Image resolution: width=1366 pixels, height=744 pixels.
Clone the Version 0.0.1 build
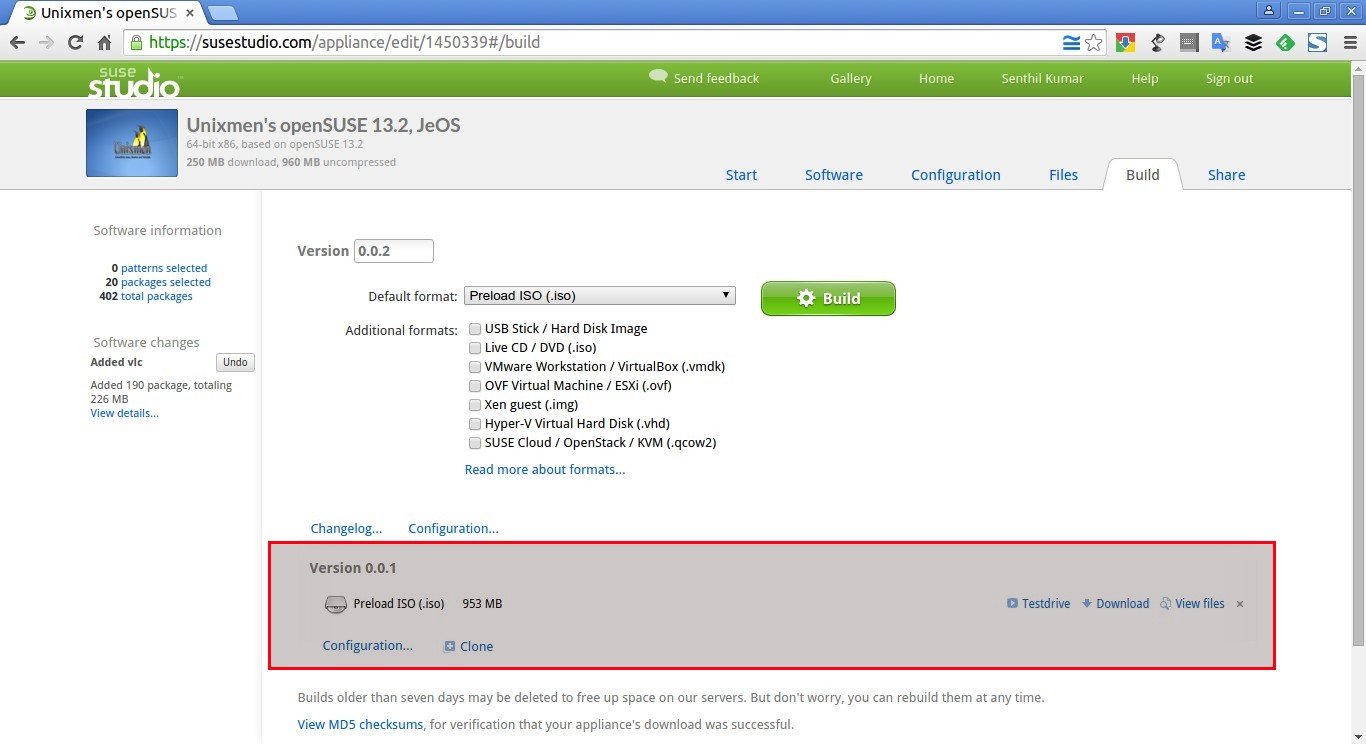click(469, 646)
